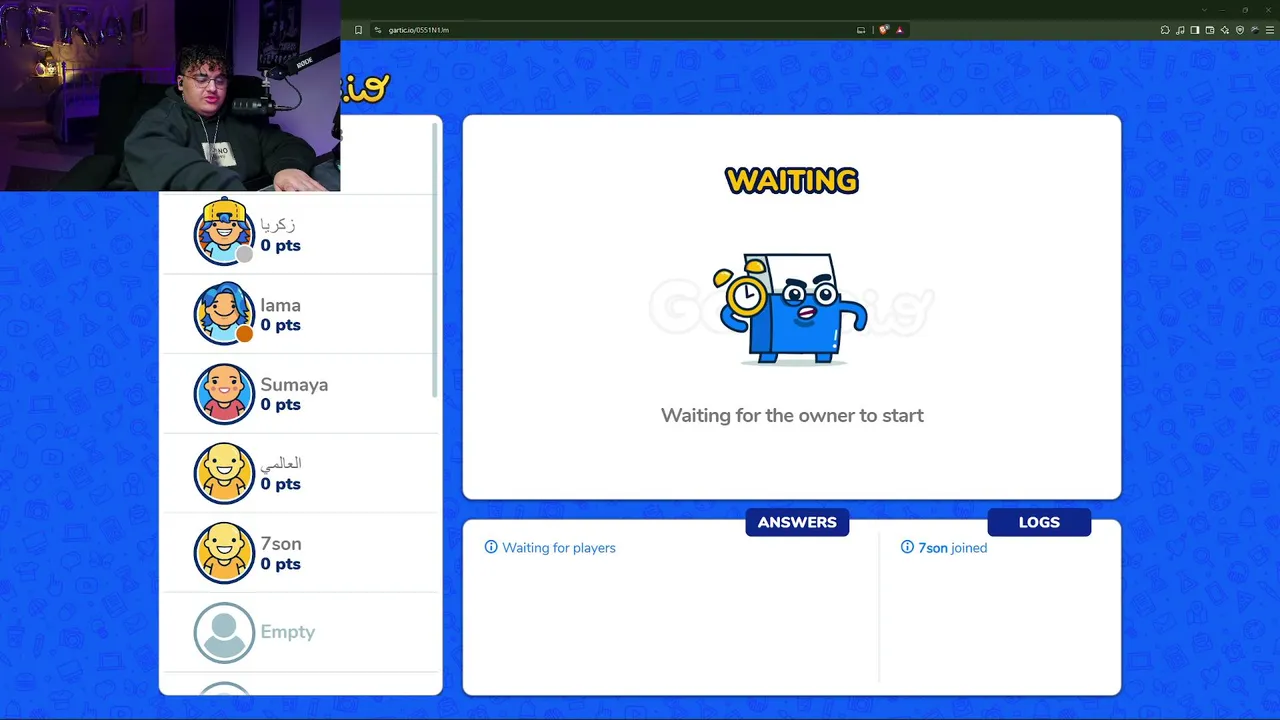
Task: Toggle the browser sidebar panel icon
Action: (x=1195, y=30)
